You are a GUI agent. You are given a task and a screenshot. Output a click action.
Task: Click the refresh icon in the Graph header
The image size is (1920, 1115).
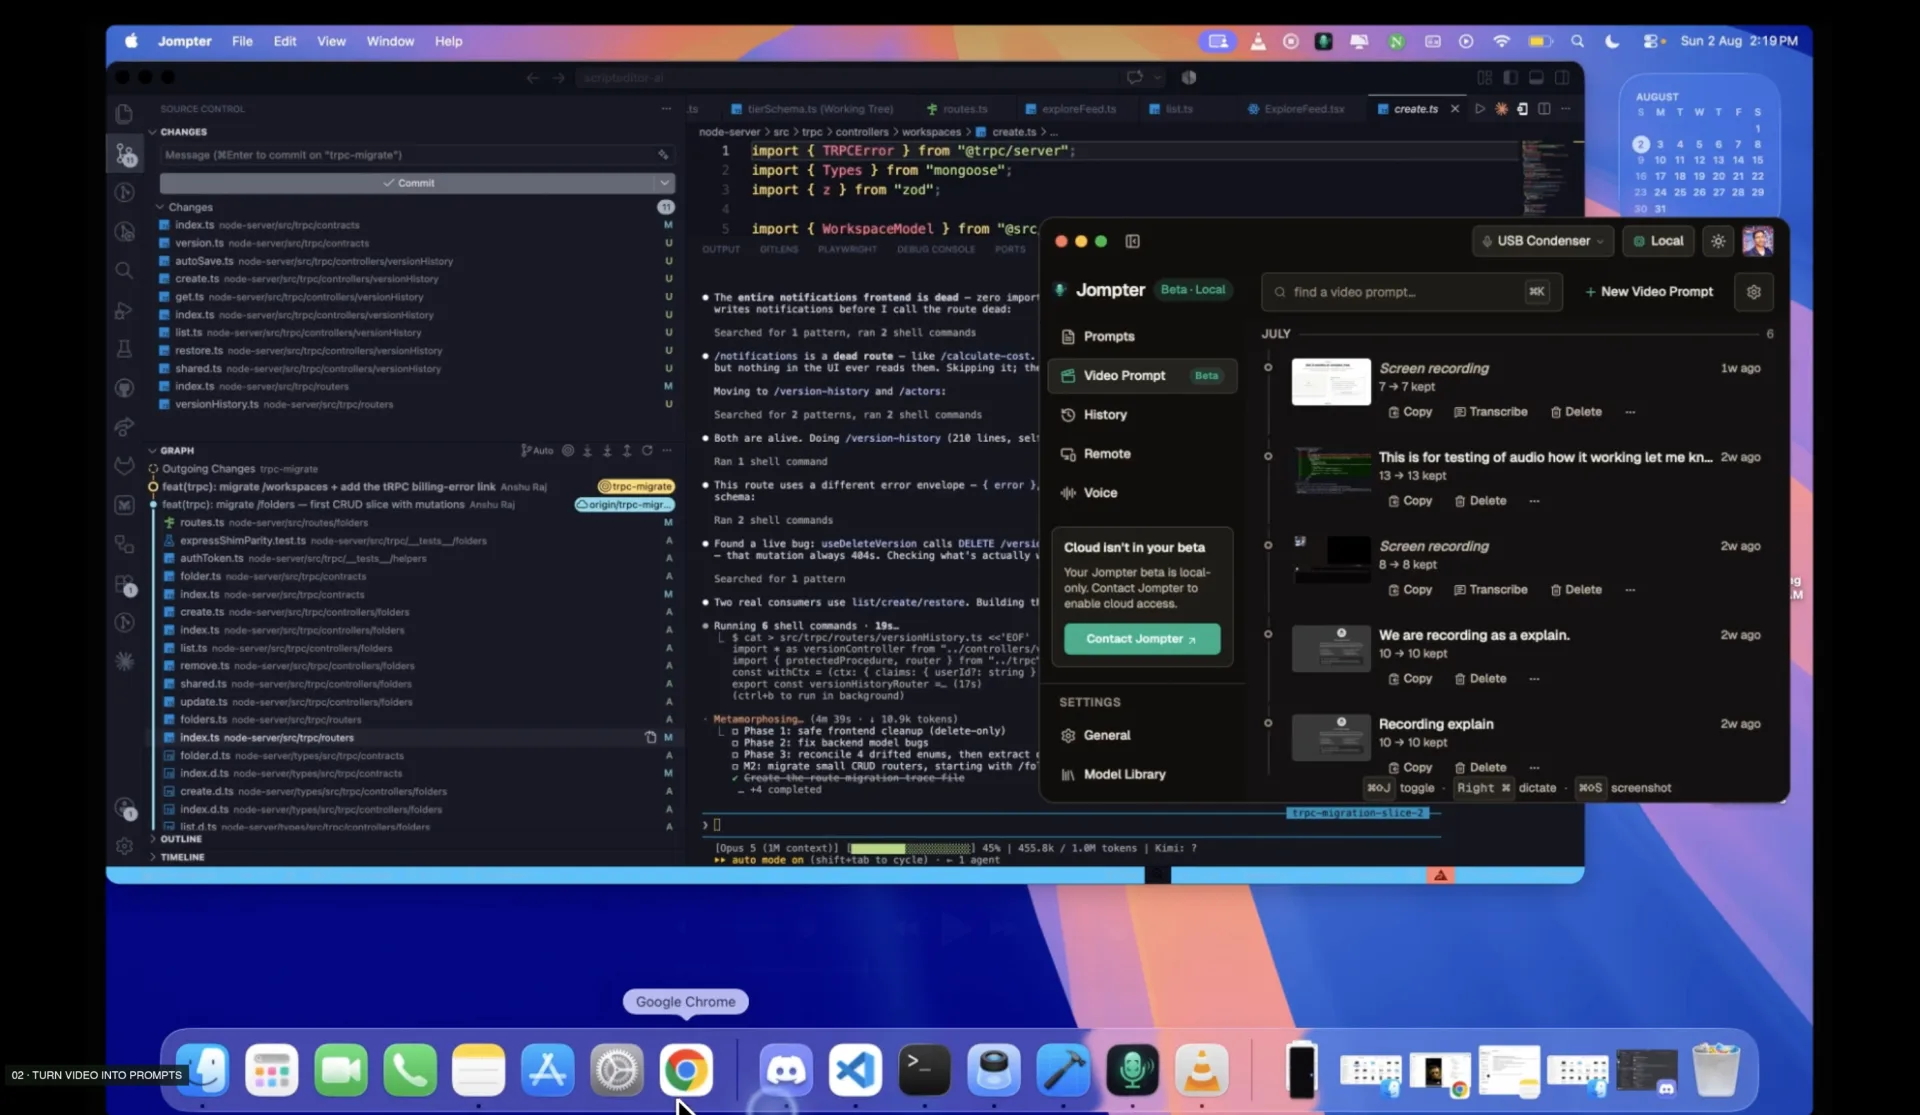tap(647, 451)
